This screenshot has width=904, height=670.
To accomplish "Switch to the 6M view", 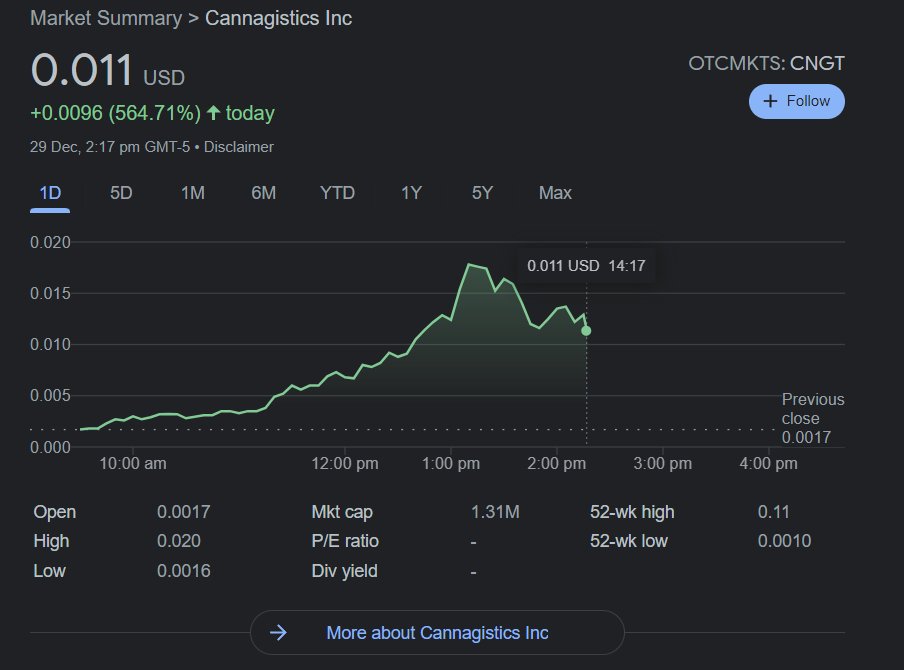I will [263, 193].
